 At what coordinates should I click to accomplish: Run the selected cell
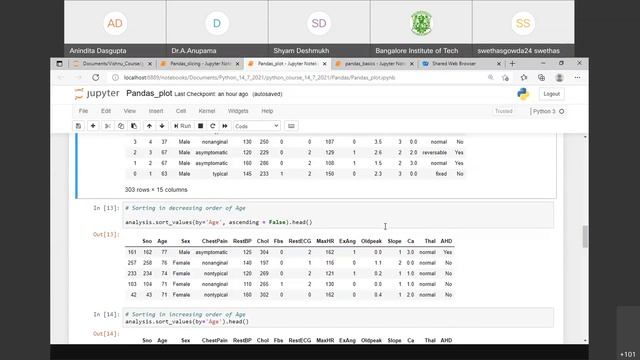[x=182, y=126]
